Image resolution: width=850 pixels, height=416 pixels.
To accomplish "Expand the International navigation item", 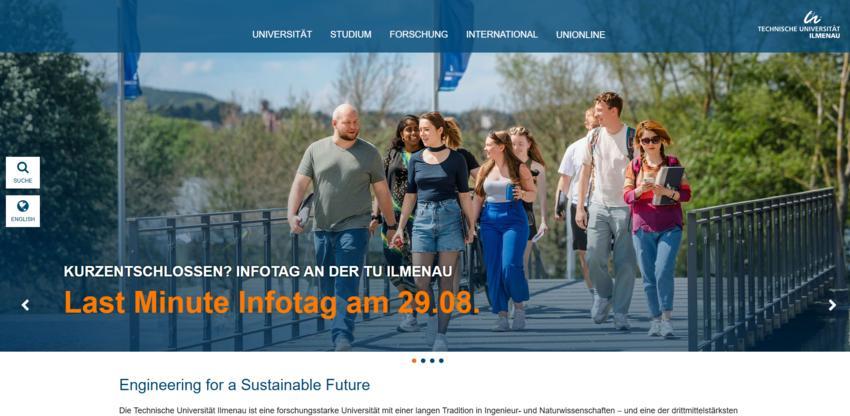I will click(x=502, y=34).
